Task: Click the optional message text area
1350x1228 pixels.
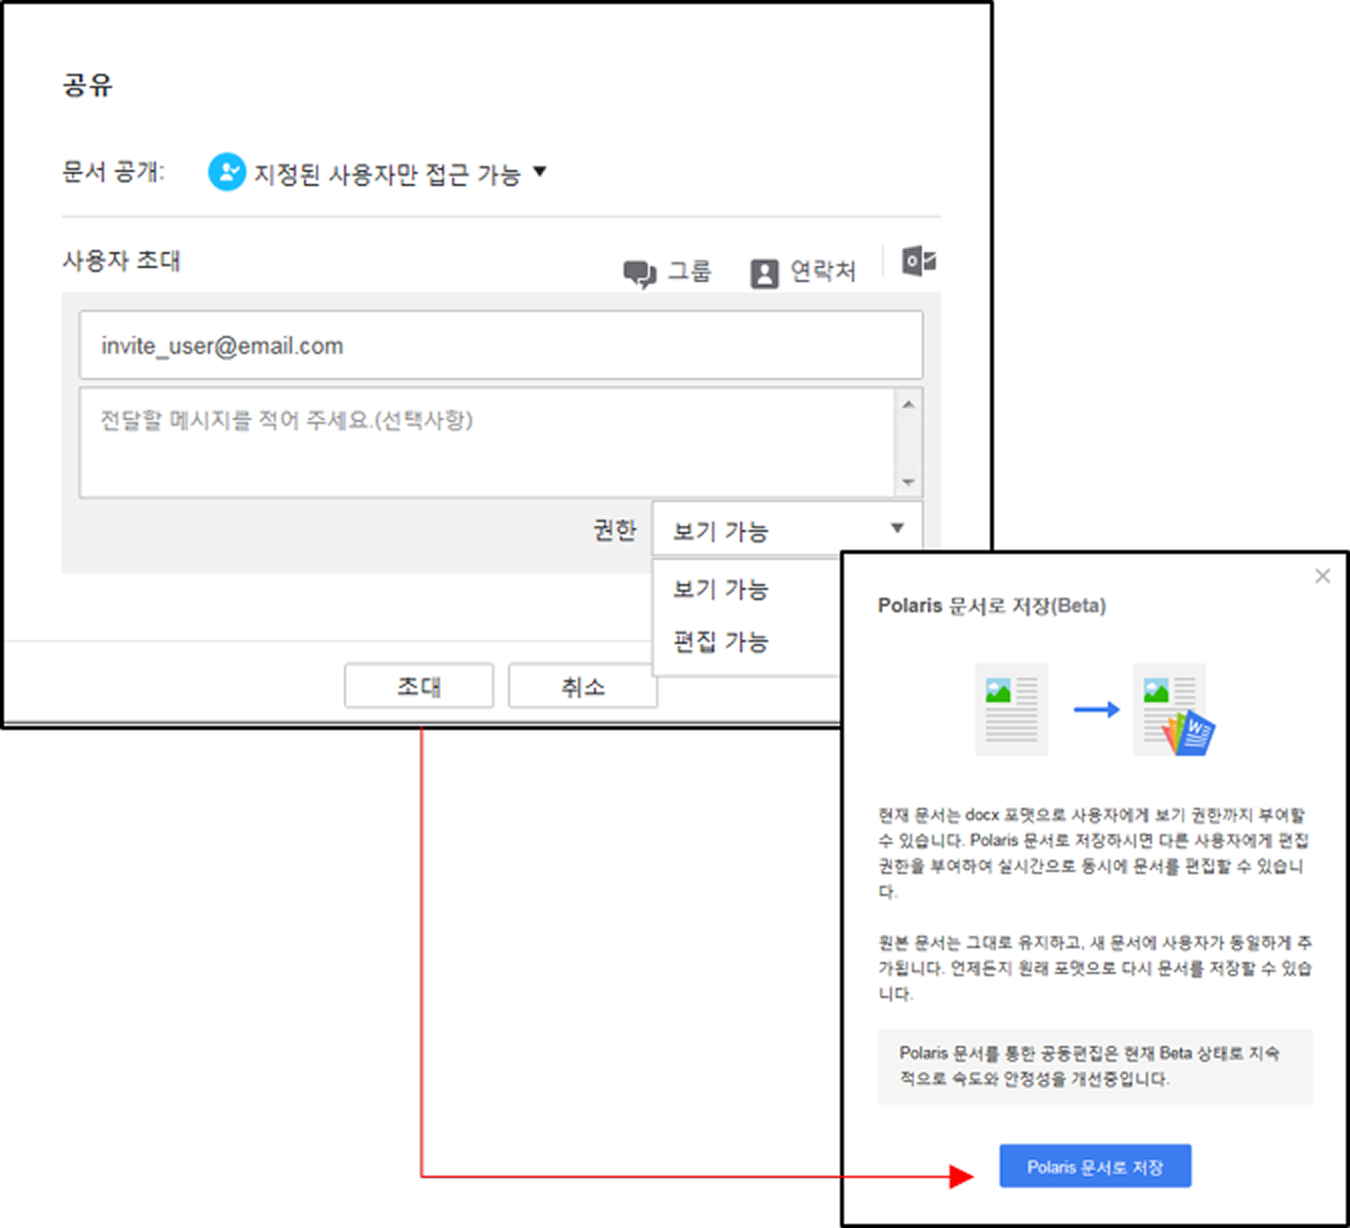Action: click(487, 442)
